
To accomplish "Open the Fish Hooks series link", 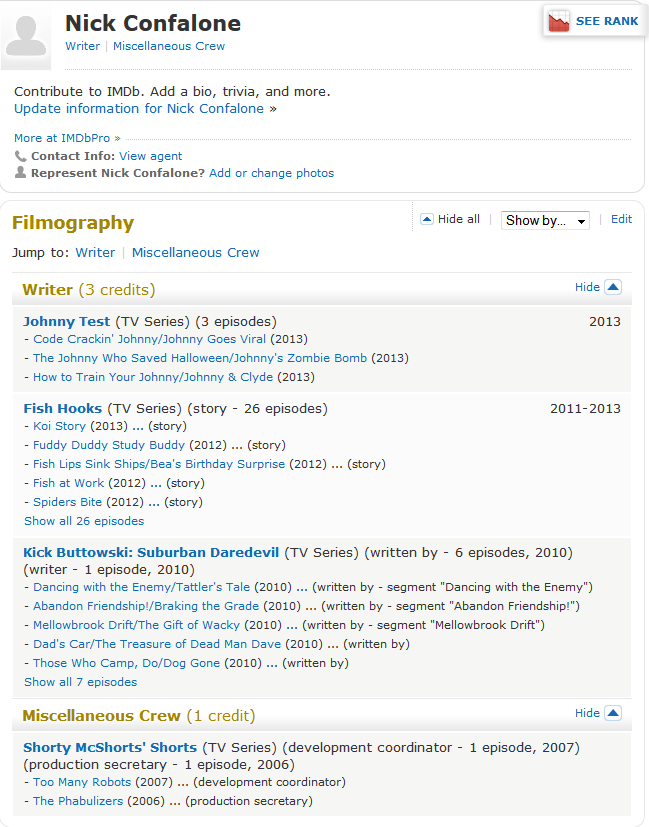I will (63, 409).
